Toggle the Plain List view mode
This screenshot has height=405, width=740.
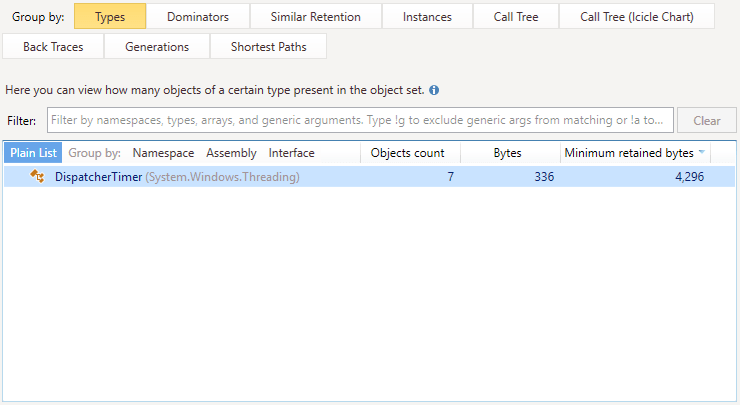[34, 153]
